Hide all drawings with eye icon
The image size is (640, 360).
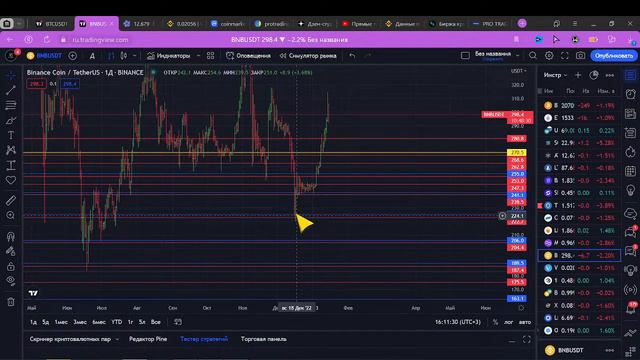(11, 280)
